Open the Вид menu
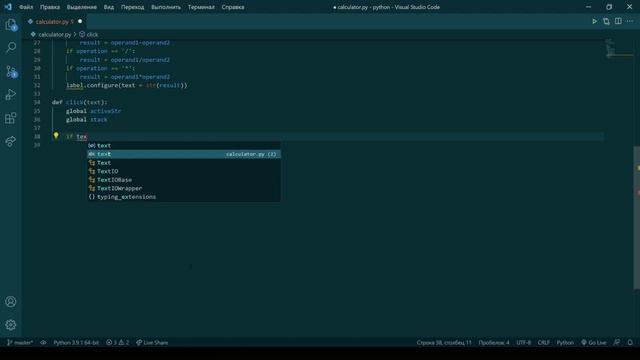This screenshot has height=360, width=640. (x=109, y=7)
